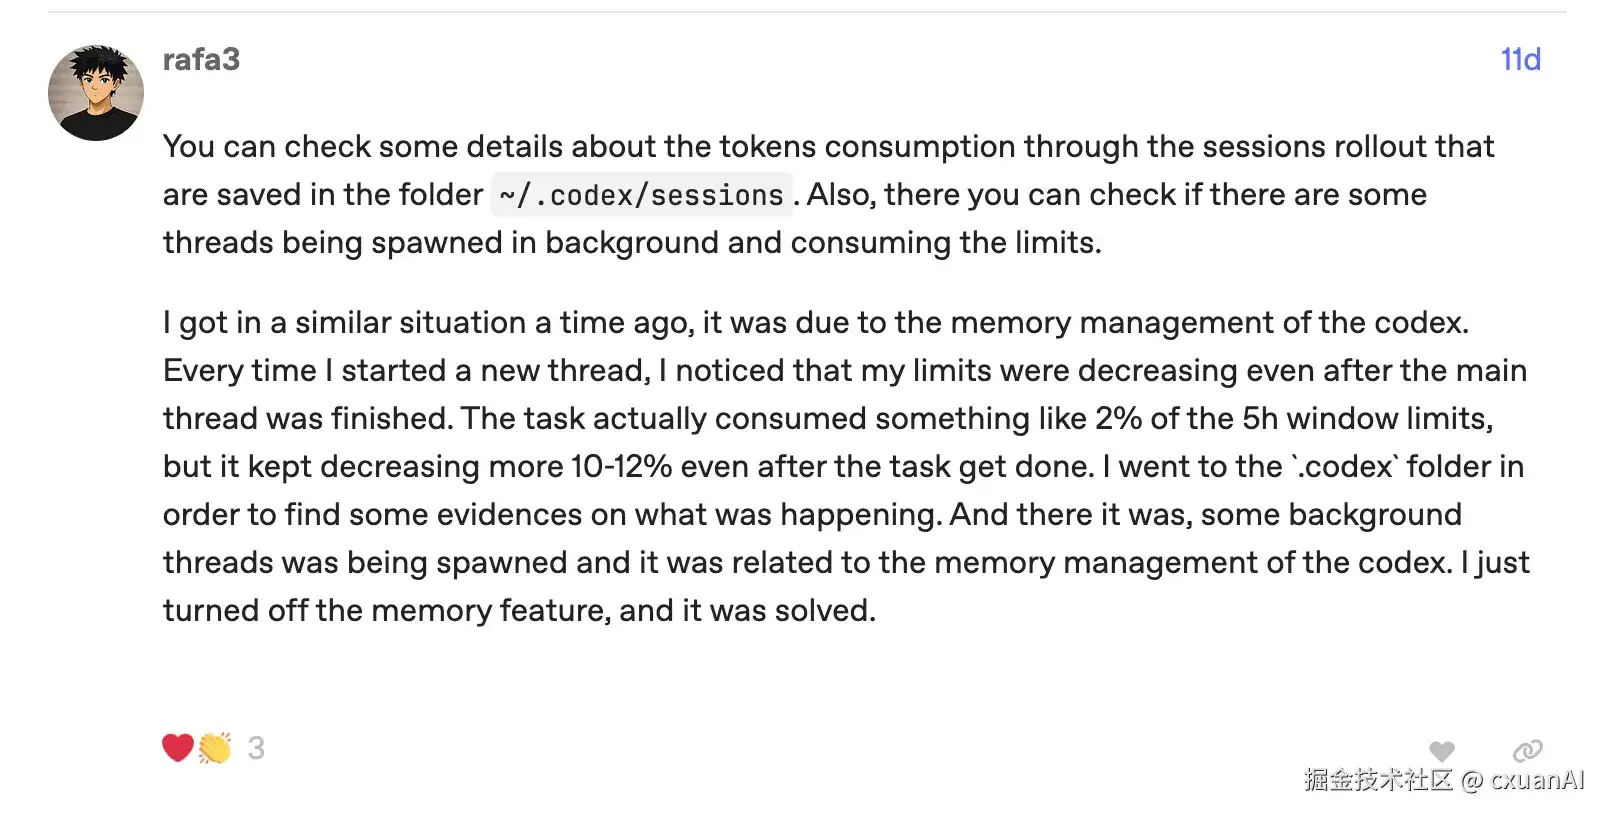Viewport: 1608px width, 816px height.
Task: Click the rafa3 username link
Action: (201, 60)
